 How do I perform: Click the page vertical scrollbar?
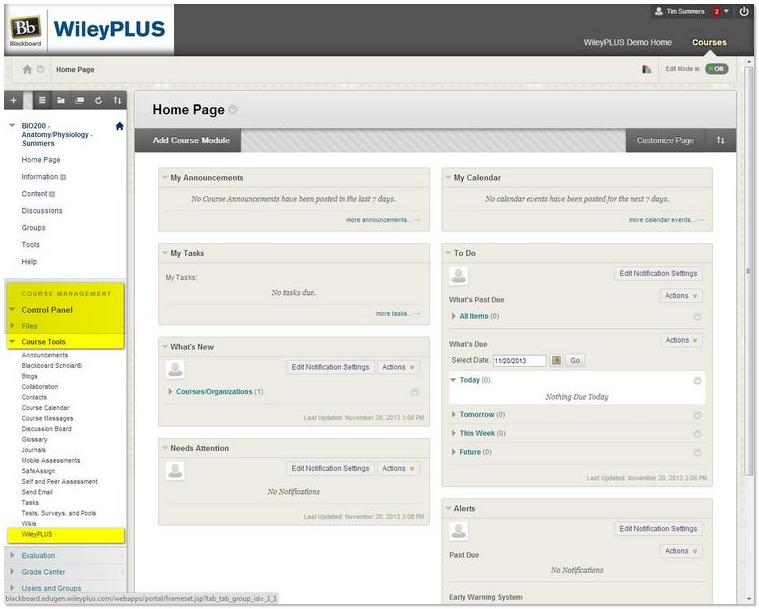click(748, 271)
